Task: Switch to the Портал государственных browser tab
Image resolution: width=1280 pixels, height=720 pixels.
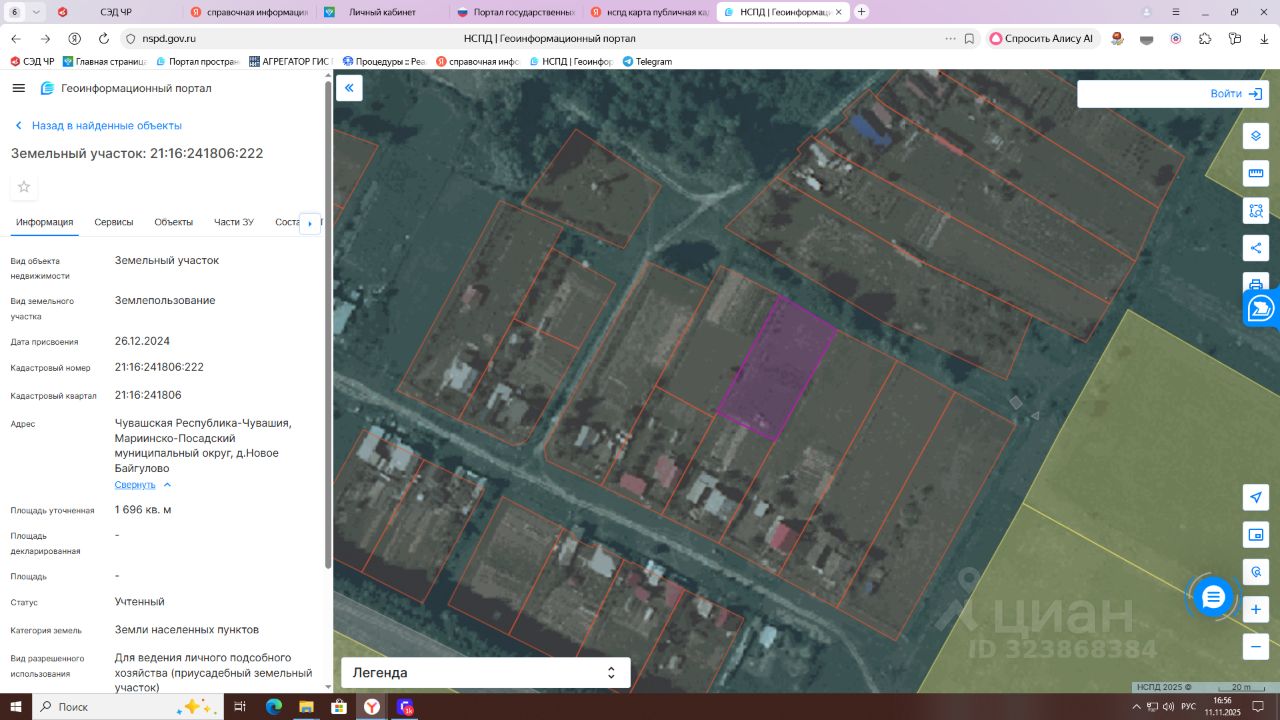Action: [x=516, y=12]
